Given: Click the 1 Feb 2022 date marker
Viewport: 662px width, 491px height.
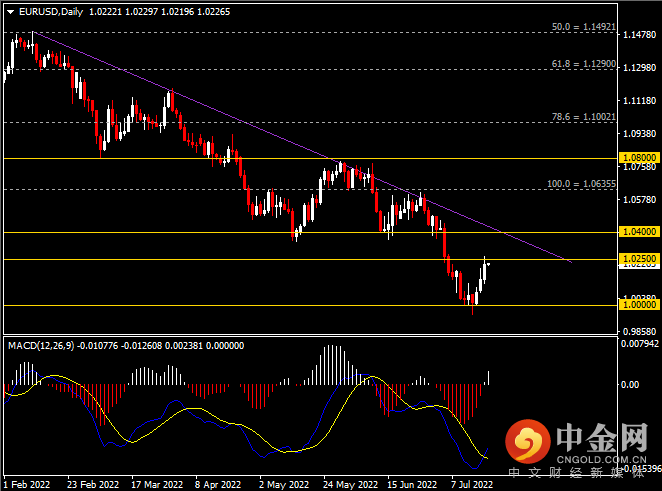Looking at the screenshot, I should coord(27,484).
